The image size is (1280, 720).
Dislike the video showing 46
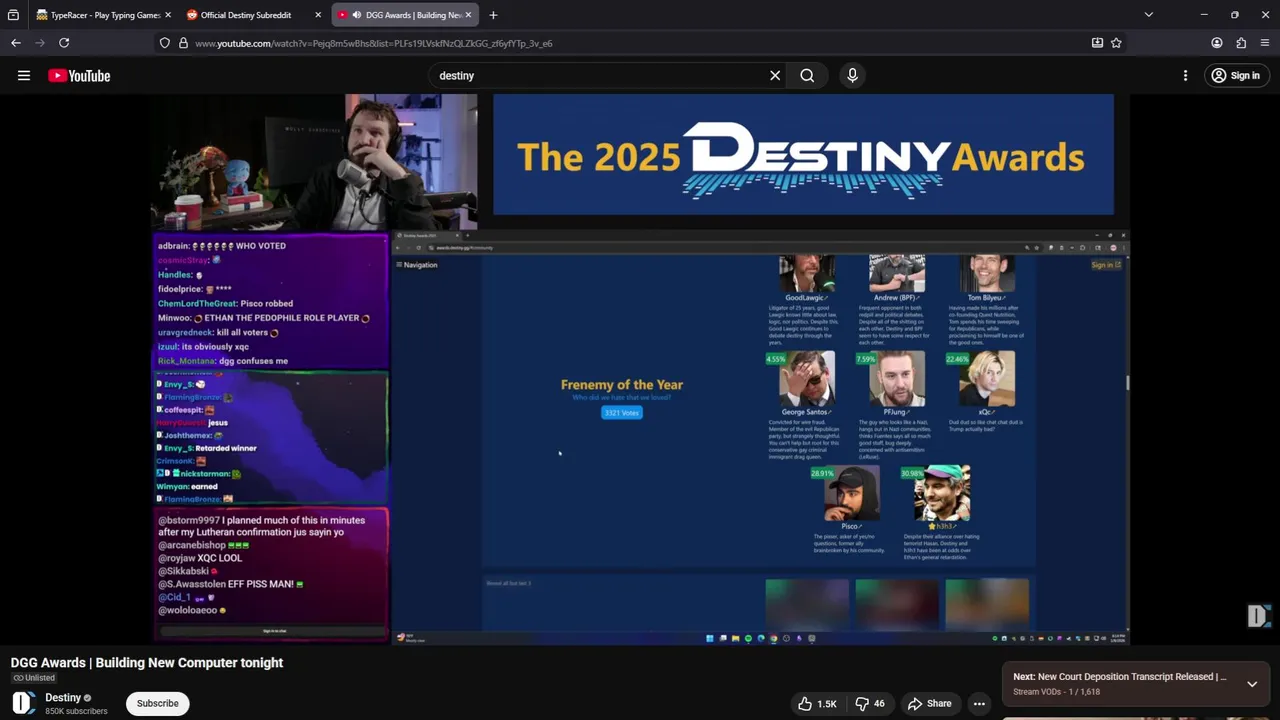click(x=870, y=704)
